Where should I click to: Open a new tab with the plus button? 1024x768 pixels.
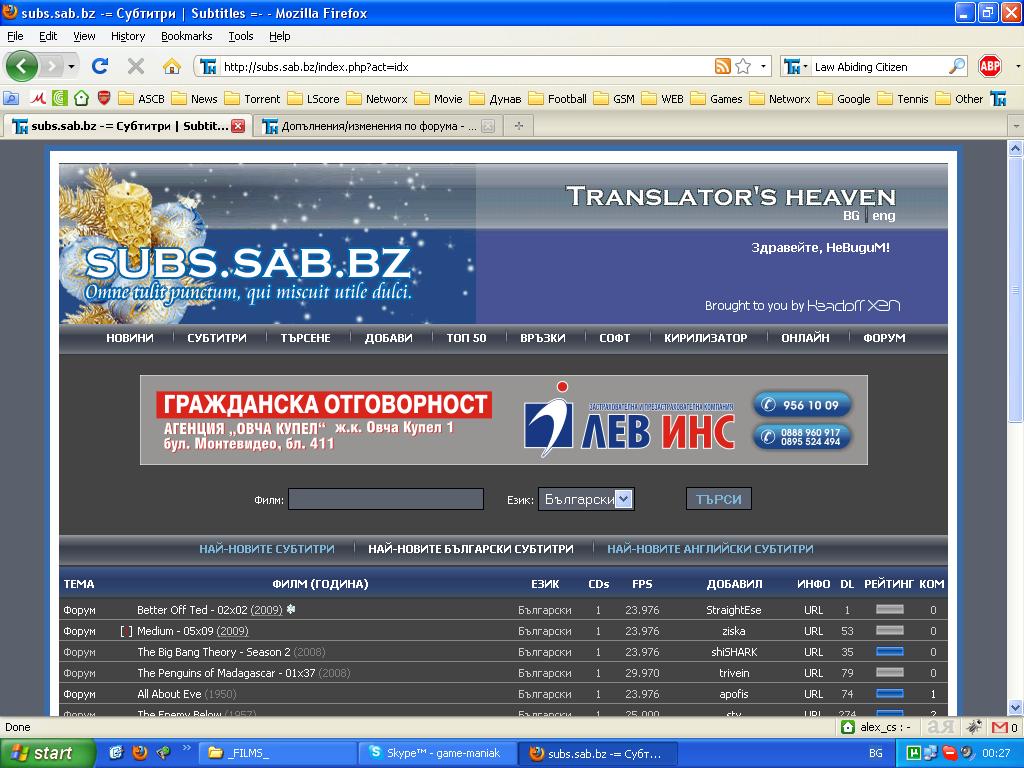coord(519,125)
